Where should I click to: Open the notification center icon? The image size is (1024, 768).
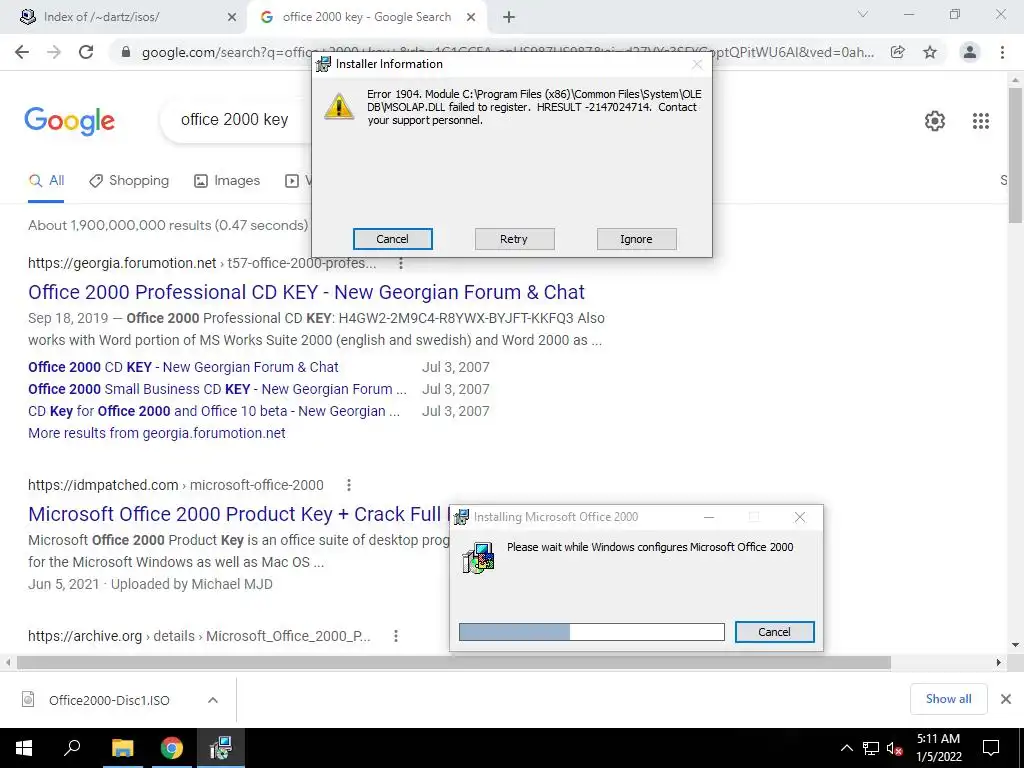[x=991, y=748]
